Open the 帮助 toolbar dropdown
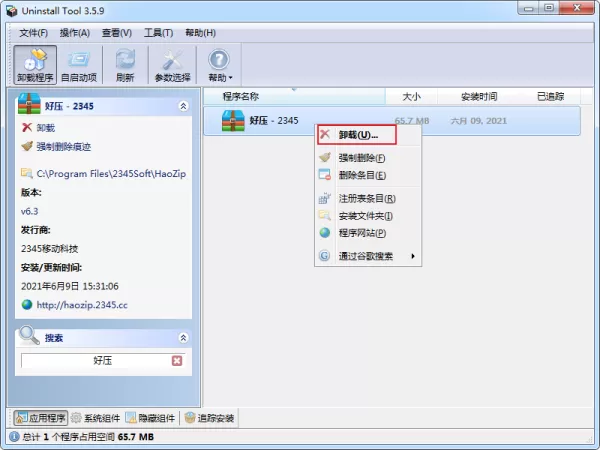The image size is (600, 450). point(220,65)
